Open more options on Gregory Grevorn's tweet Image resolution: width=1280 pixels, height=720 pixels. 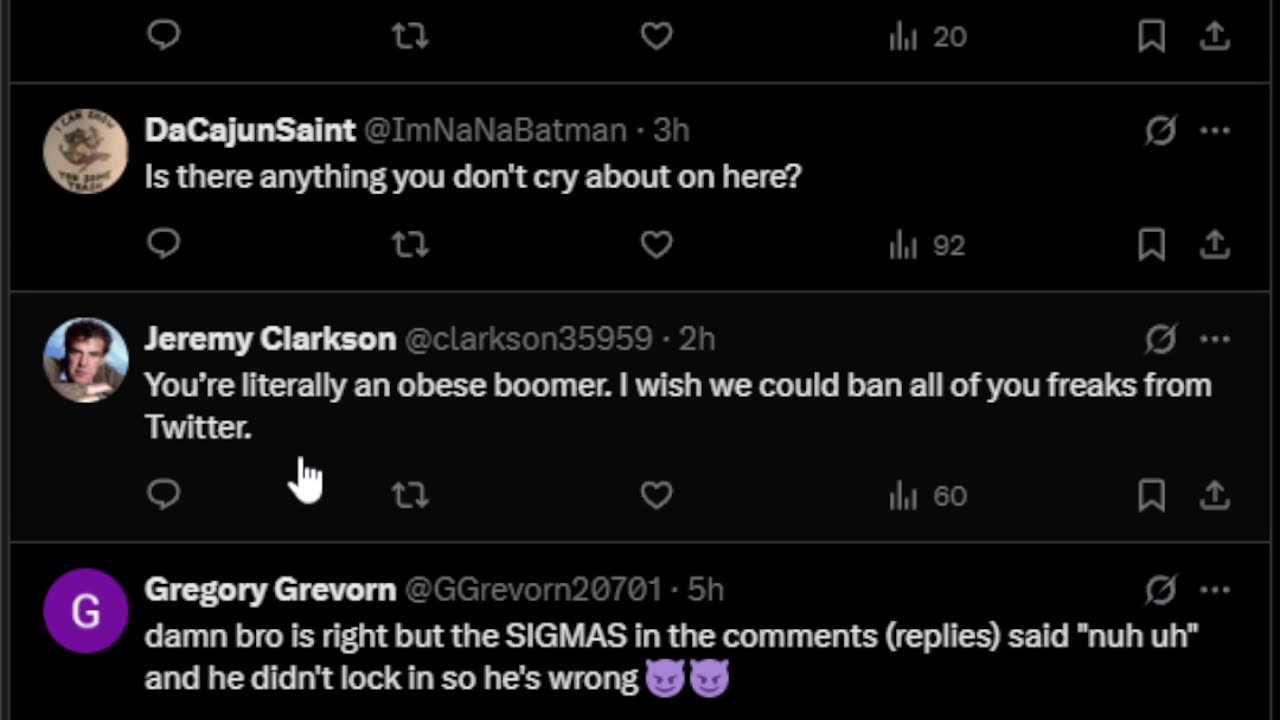(1215, 590)
